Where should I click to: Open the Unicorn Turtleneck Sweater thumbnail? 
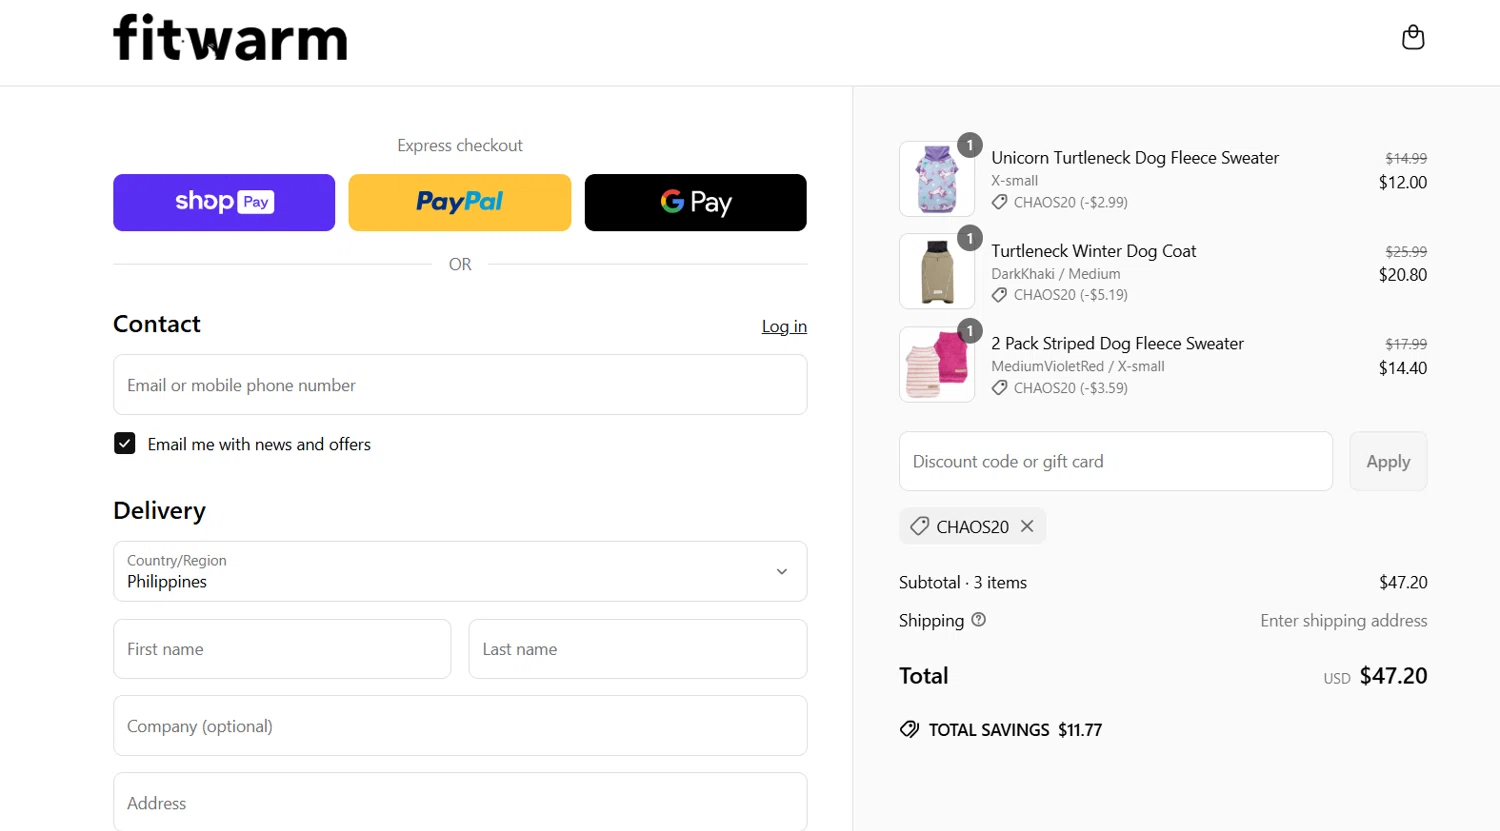coord(937,179)
